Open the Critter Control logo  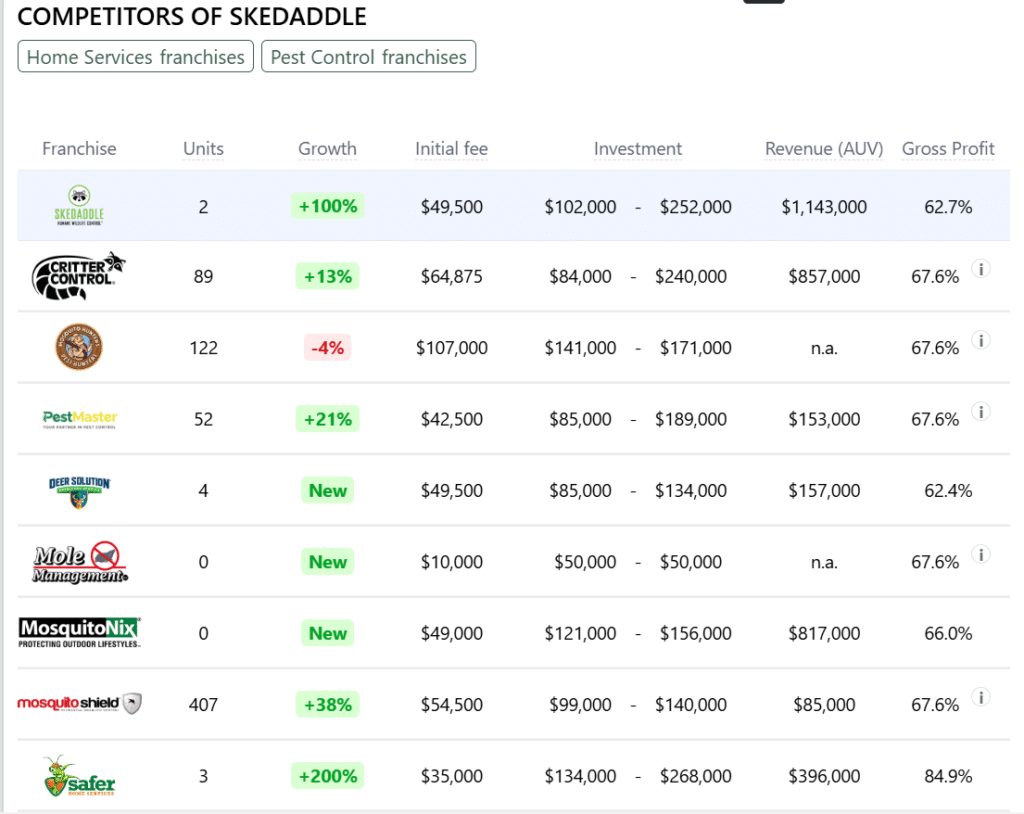[x=78, y=276]
